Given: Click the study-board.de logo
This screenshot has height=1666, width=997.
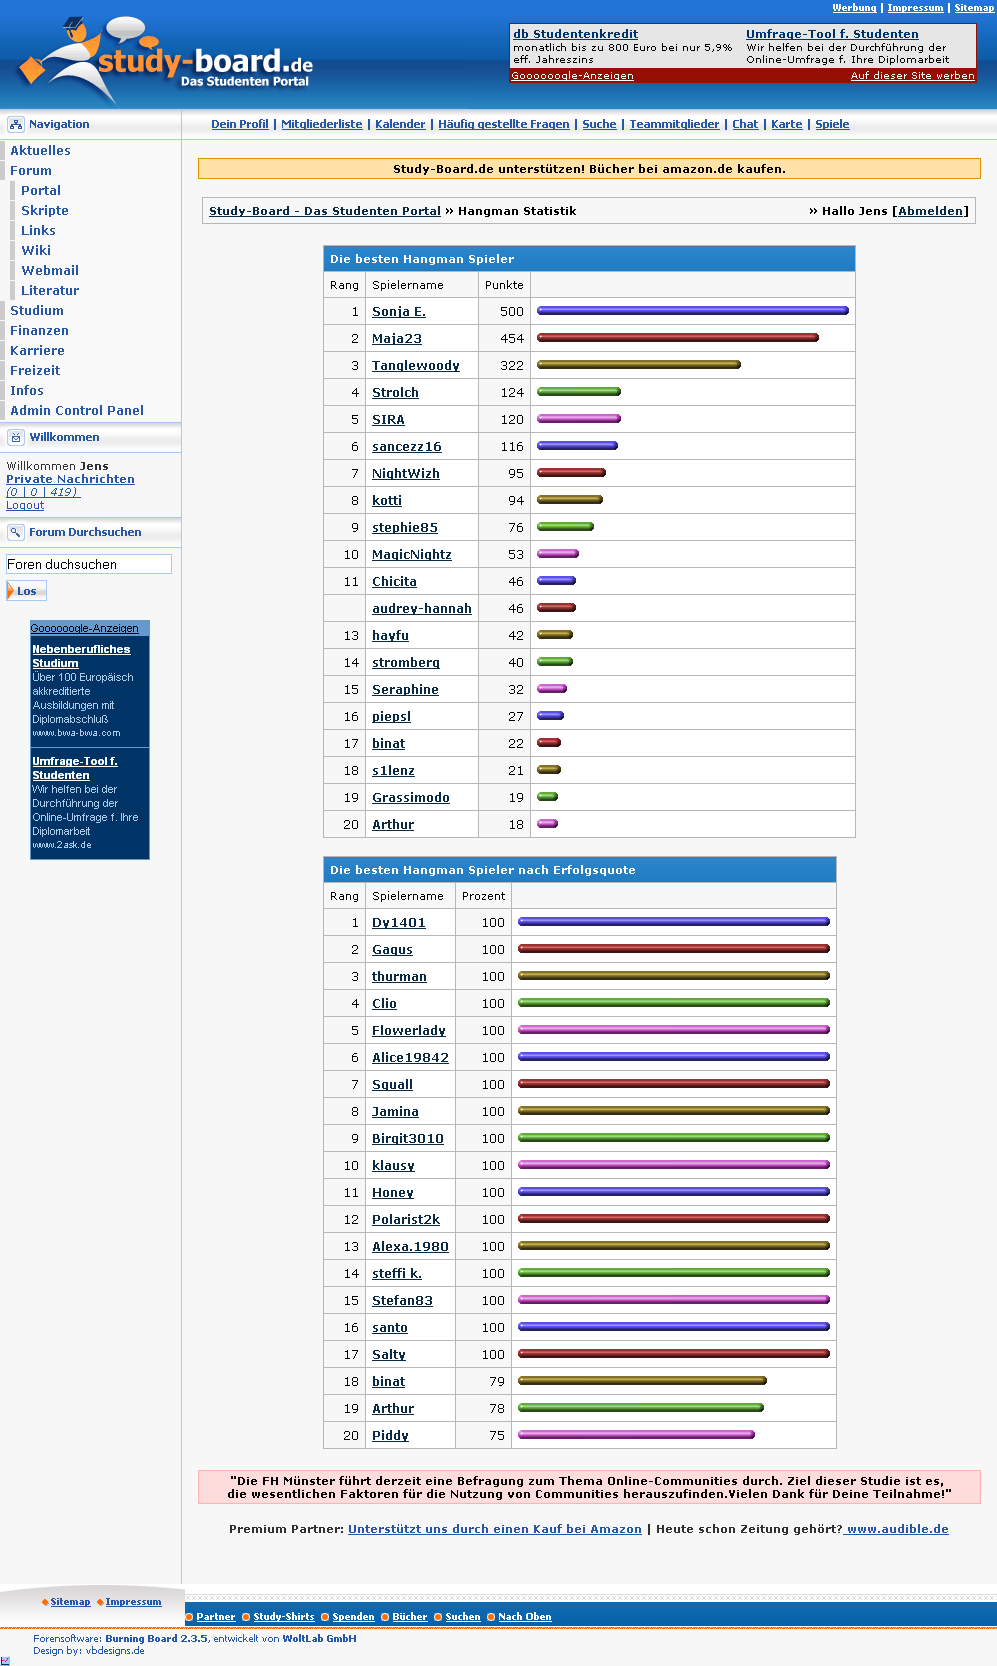Looking at the screenshot, I should 165,62.
